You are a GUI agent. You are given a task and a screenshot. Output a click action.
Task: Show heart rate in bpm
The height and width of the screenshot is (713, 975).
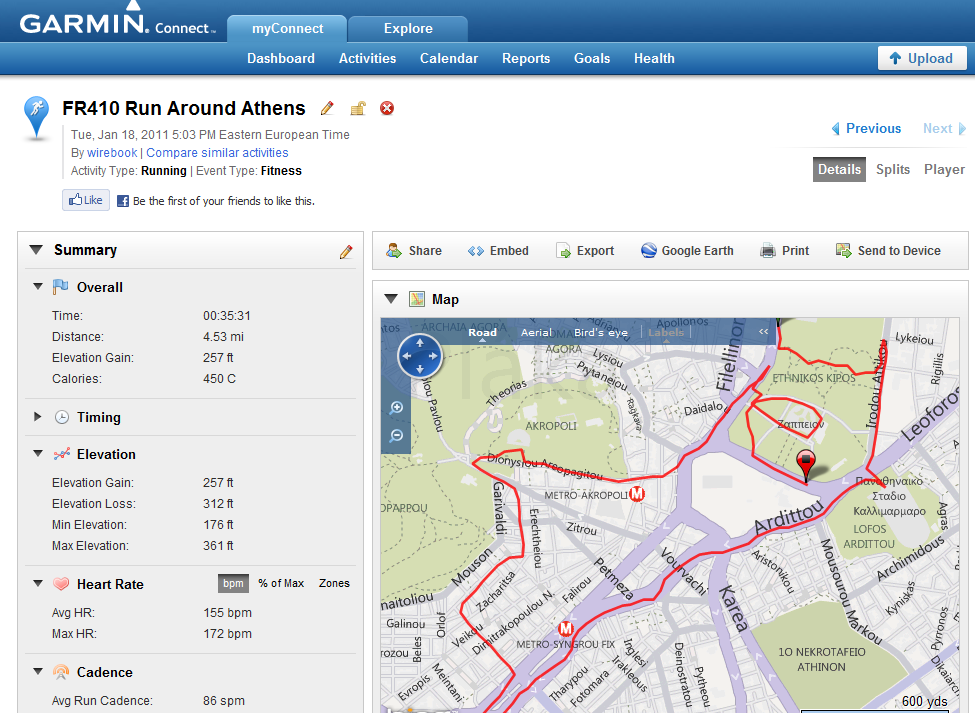[233, 583]
